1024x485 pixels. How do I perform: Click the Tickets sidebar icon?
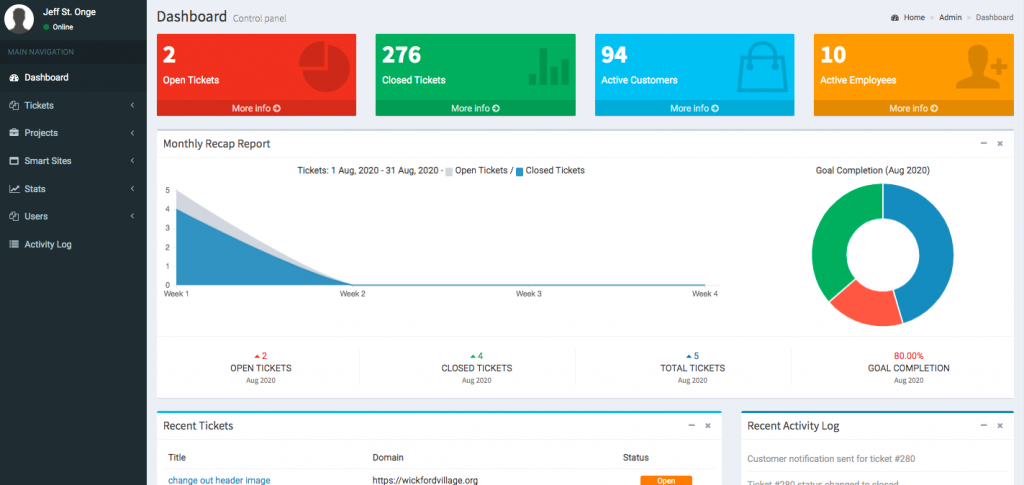[x=14, y=105]
